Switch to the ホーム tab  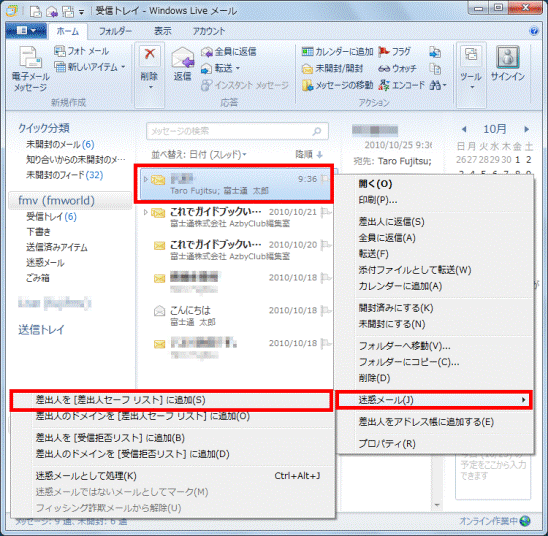pyautogui.click(x=67, y=31)
